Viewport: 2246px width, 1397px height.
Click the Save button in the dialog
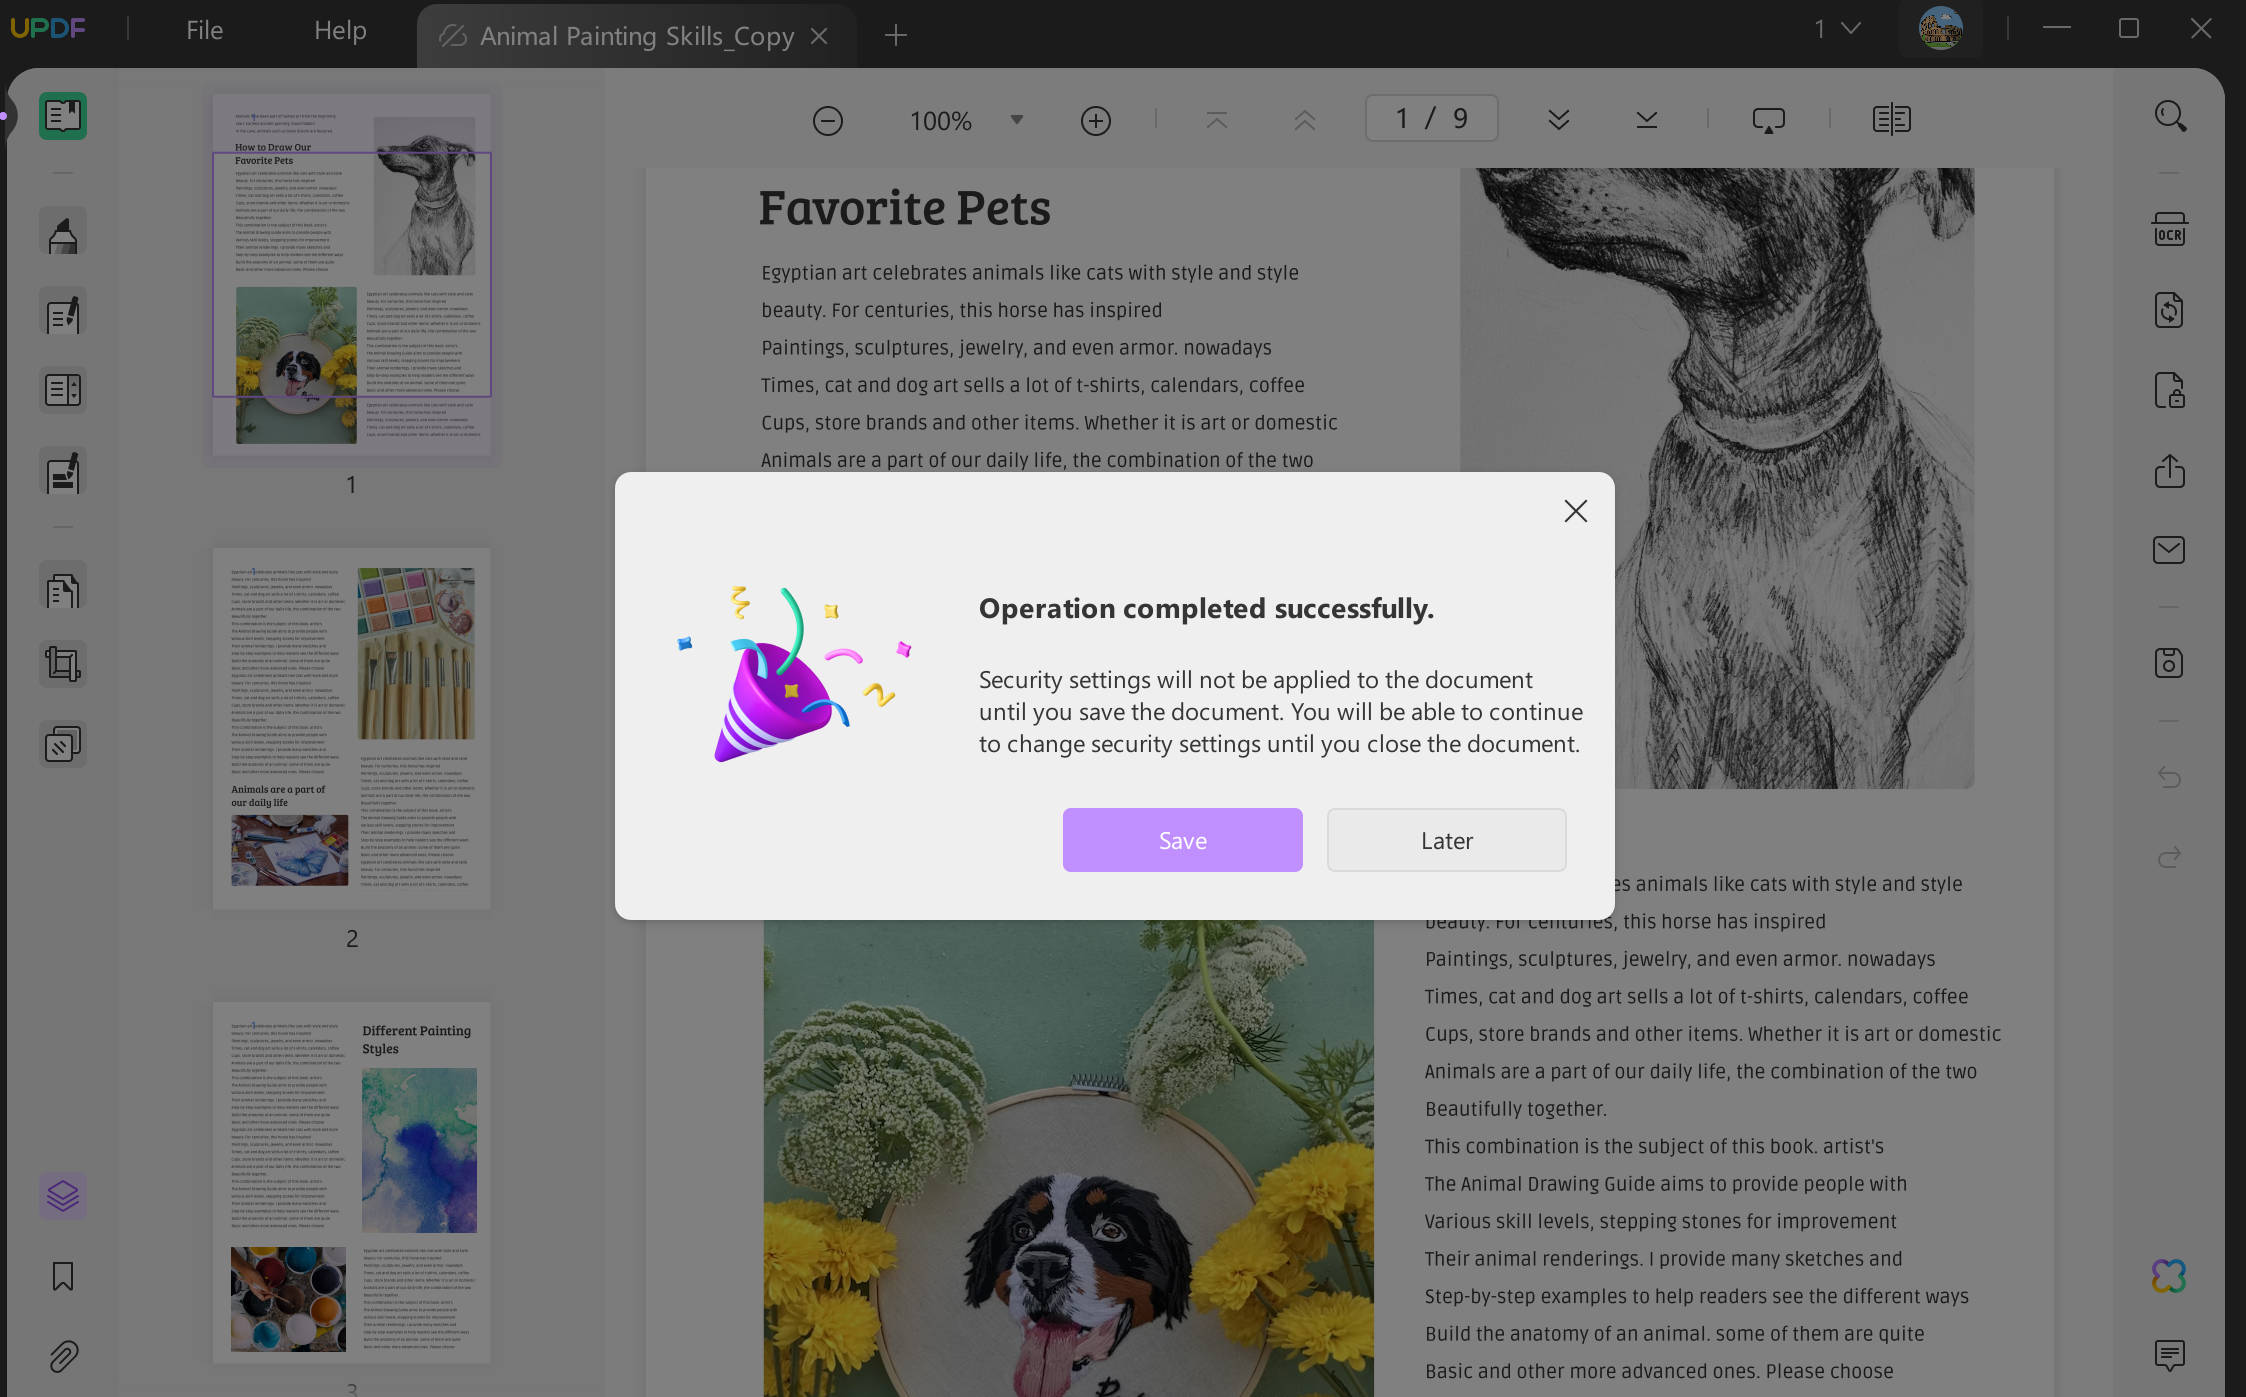click(x=1182, y=840)
